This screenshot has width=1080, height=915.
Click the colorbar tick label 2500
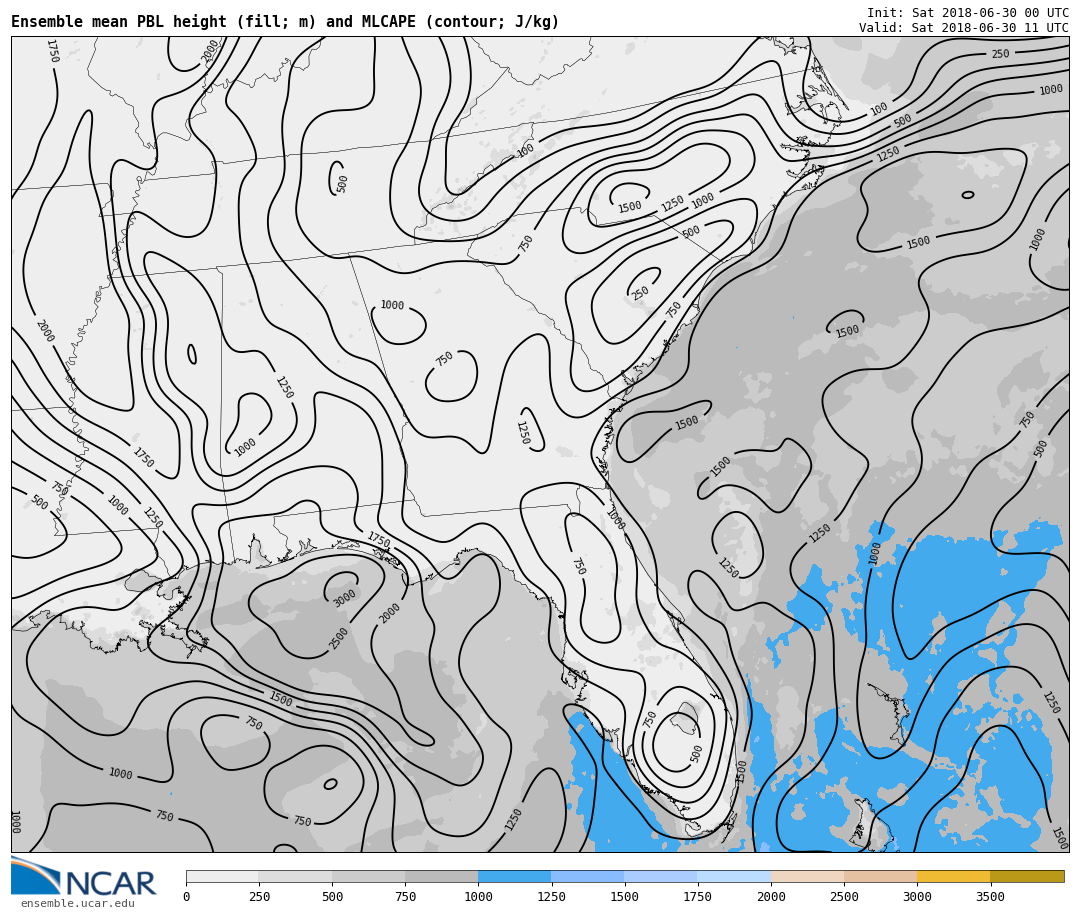click(844, 896)
